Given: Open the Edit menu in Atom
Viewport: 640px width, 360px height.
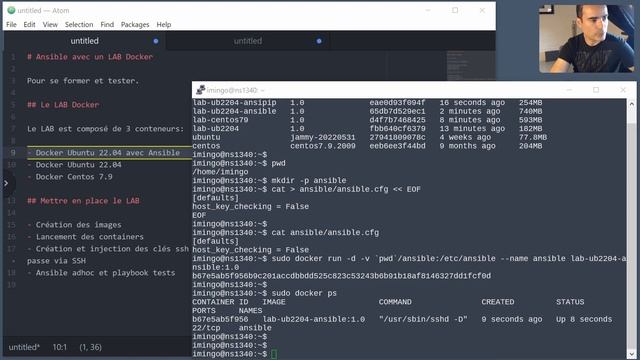Looking at the screenshot, I should point(29,24).
